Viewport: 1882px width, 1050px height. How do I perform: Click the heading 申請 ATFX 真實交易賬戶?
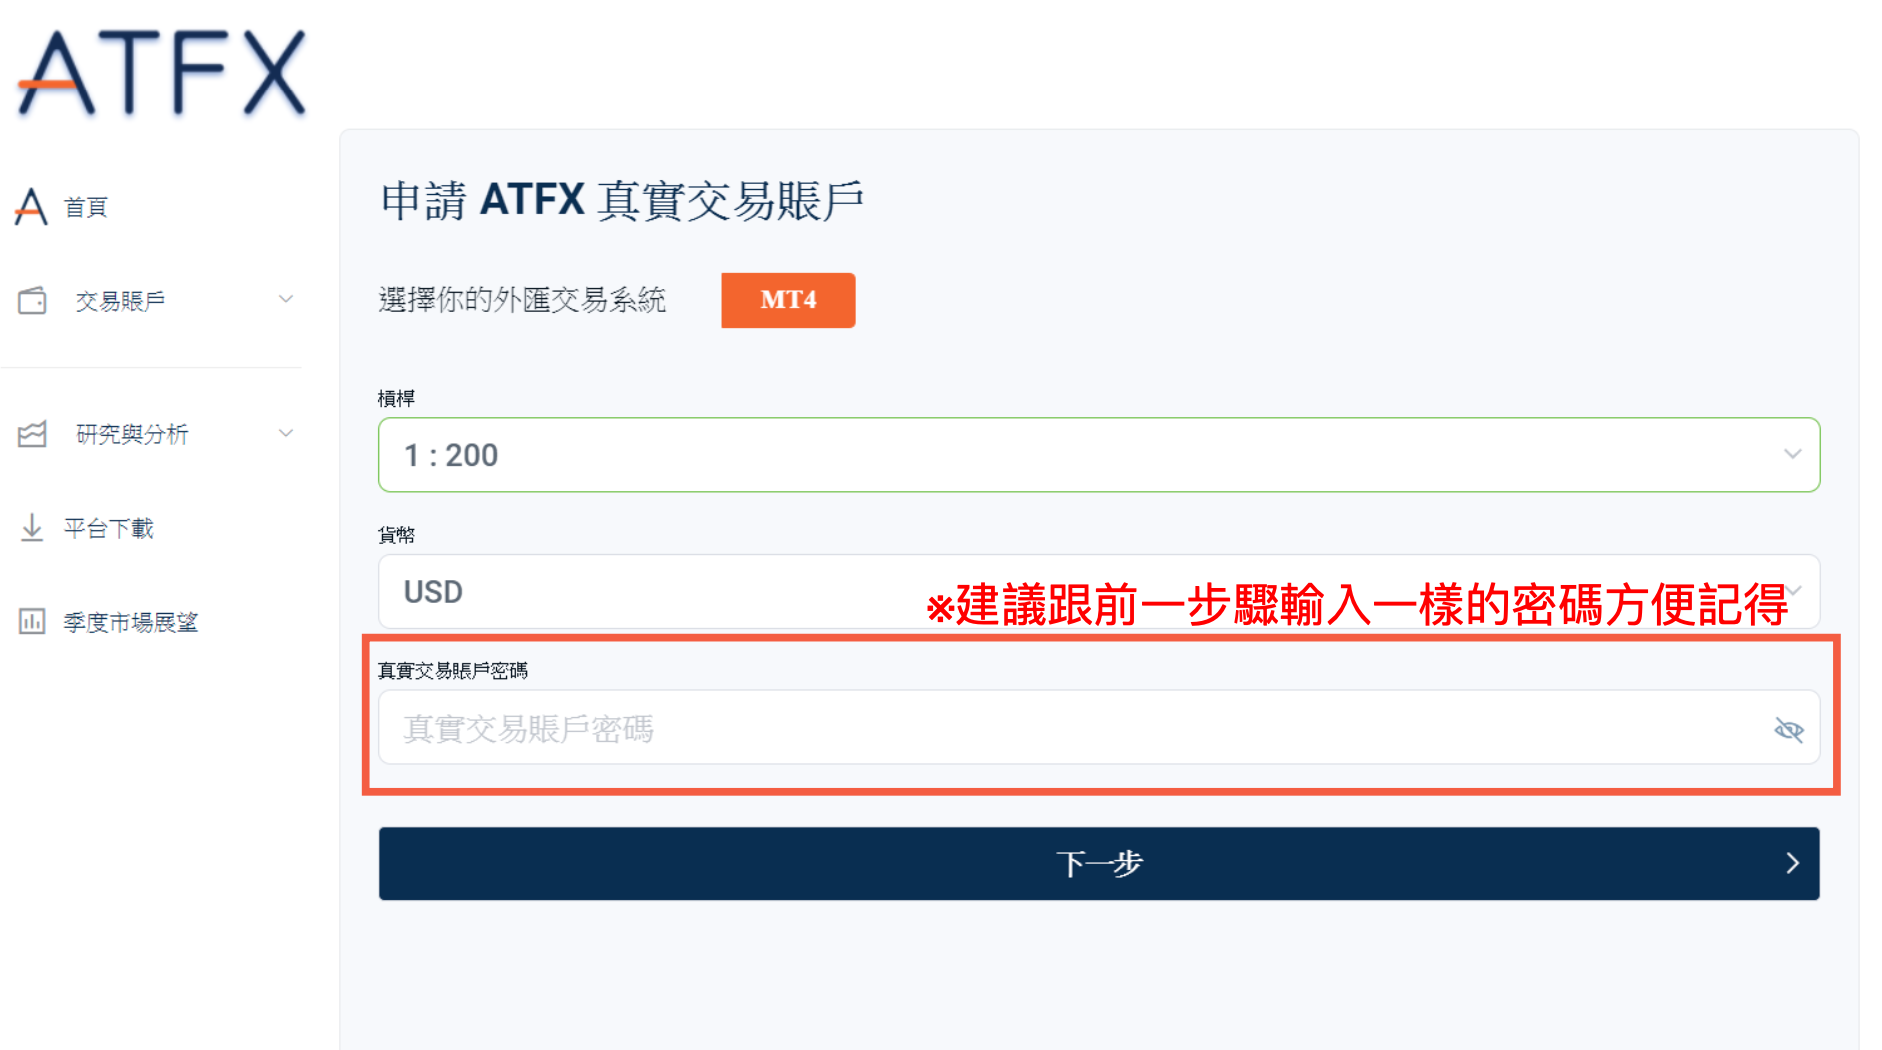click(622, 200)
